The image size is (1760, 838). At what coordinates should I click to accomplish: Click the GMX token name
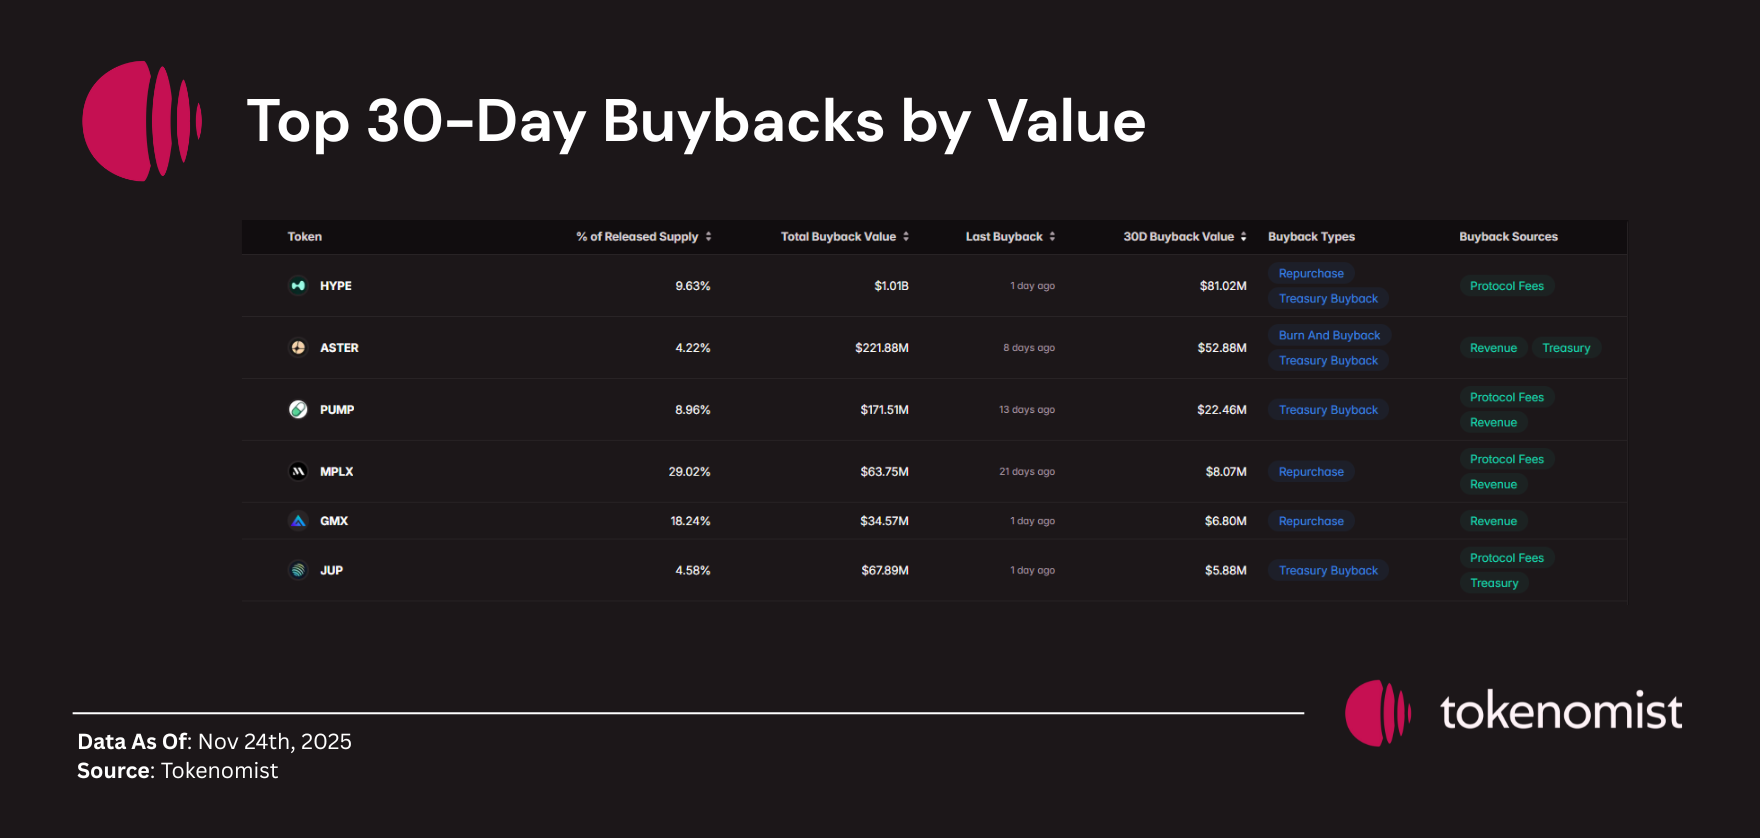pos(334,521)
